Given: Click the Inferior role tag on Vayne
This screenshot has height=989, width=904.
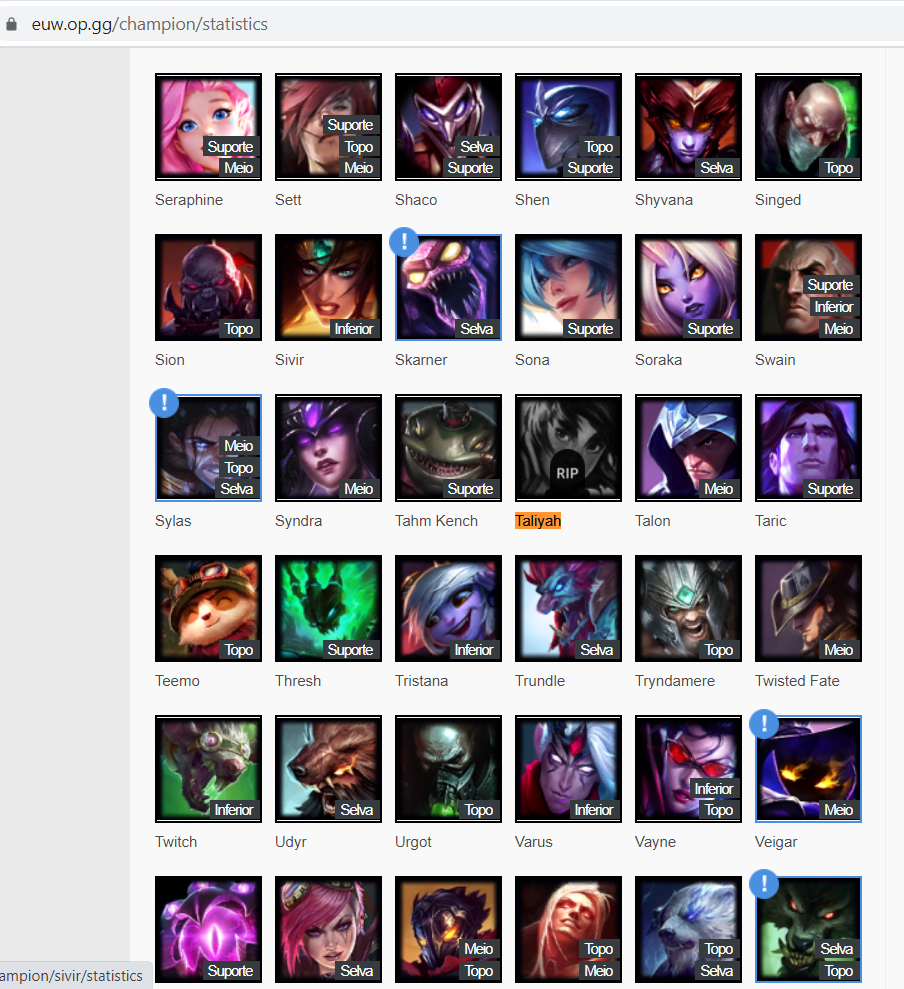Looking at the screenshot, I should click(x=713, y=789).
